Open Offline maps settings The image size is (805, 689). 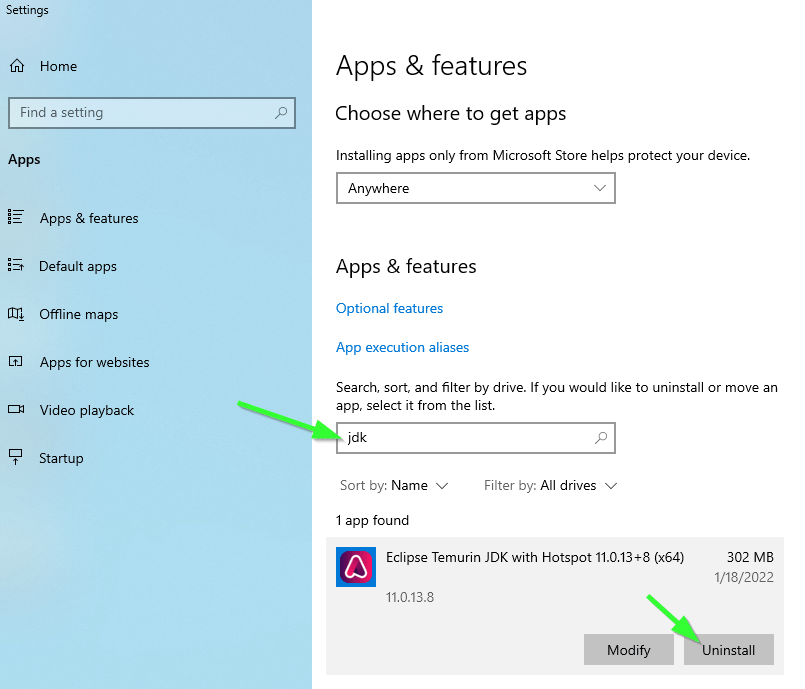pos(79,314)
